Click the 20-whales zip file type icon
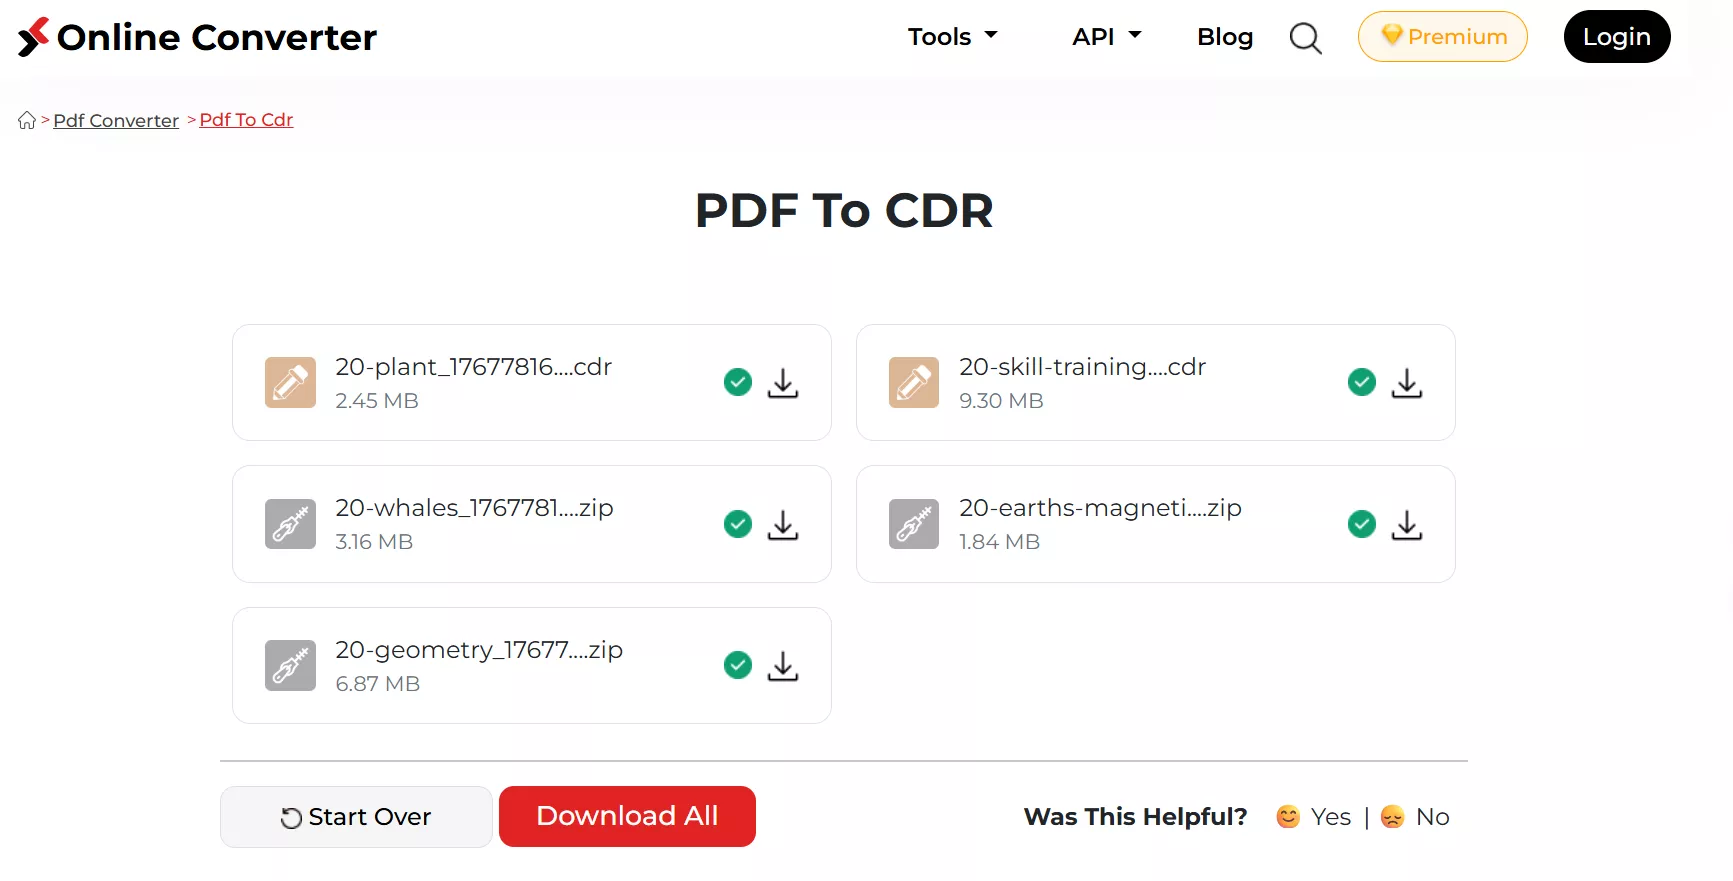Screen dimensions: 1733x881 [x=290, y=524]
